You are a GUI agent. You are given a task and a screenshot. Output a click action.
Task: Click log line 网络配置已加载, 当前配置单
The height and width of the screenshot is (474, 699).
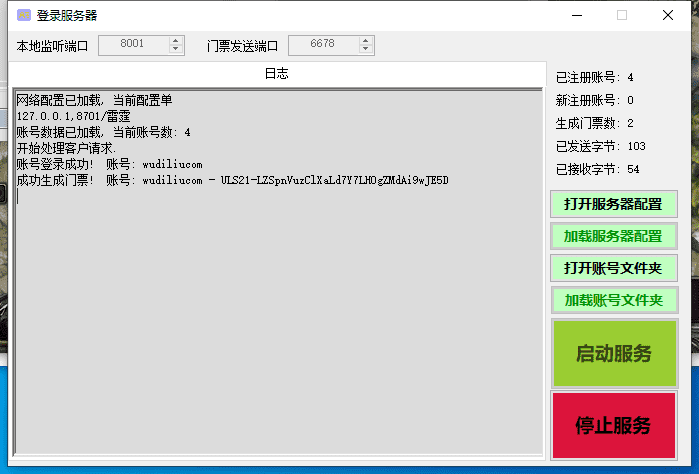tap(94, 100)
